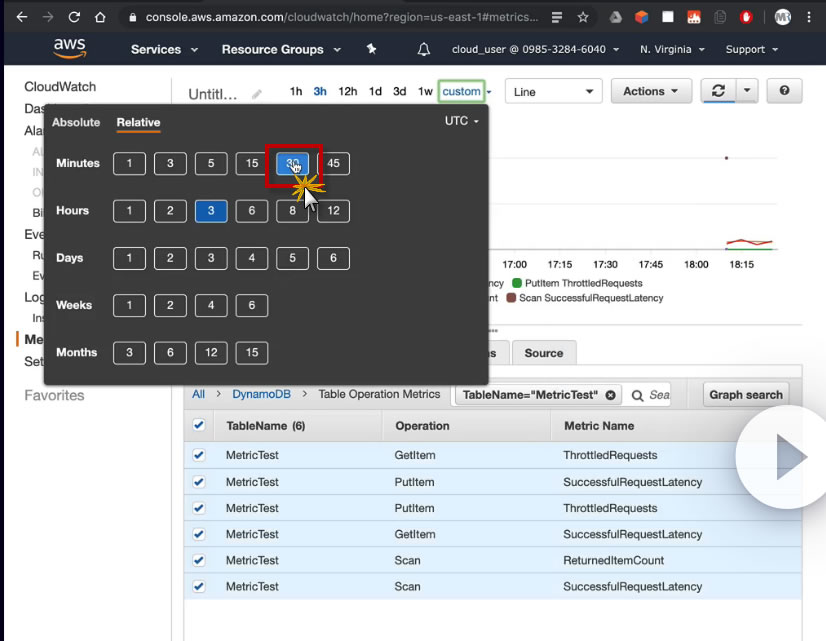Open the Line graph type dropdown
Image resolution: width=826 pixels, height=641 pixels.
tap(553, 92)
